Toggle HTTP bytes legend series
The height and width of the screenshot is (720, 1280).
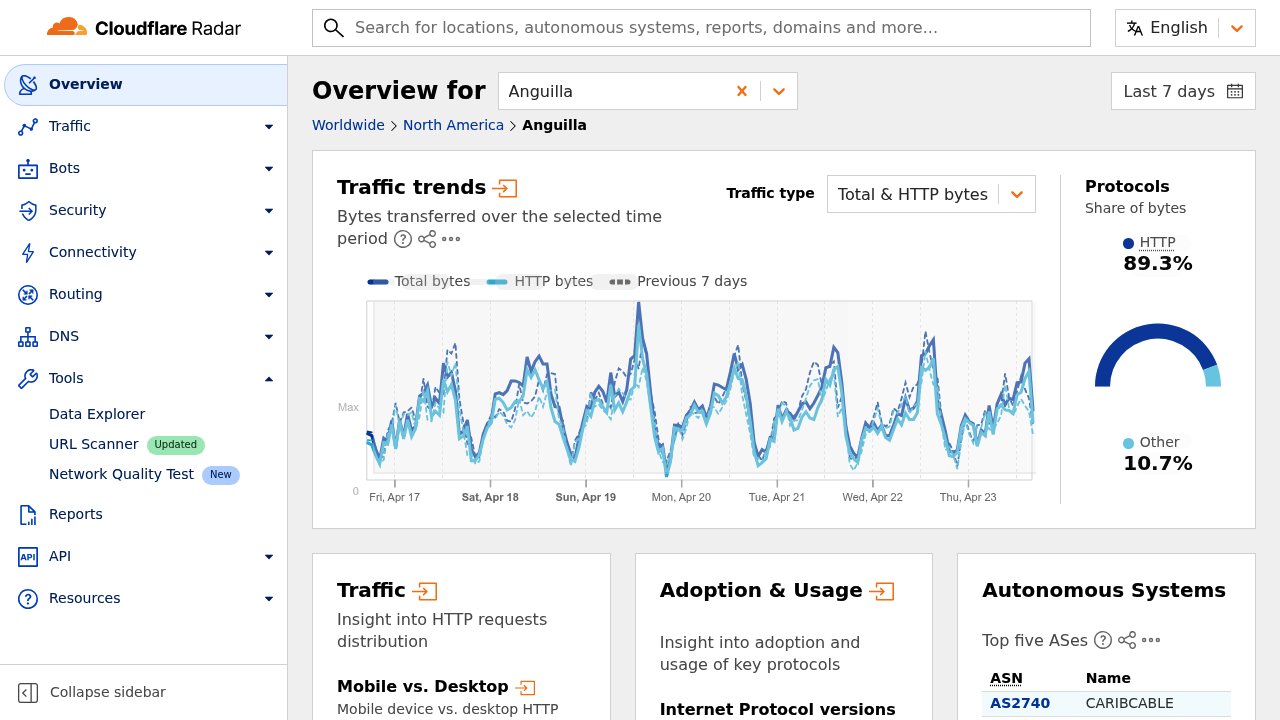click(540, 281)
